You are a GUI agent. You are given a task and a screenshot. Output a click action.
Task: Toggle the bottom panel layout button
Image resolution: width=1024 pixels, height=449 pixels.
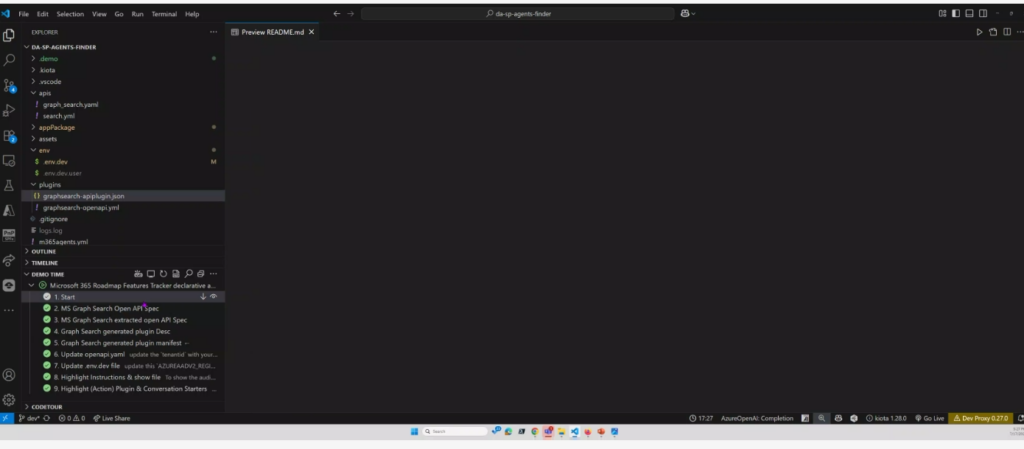[x=969, y=14]
